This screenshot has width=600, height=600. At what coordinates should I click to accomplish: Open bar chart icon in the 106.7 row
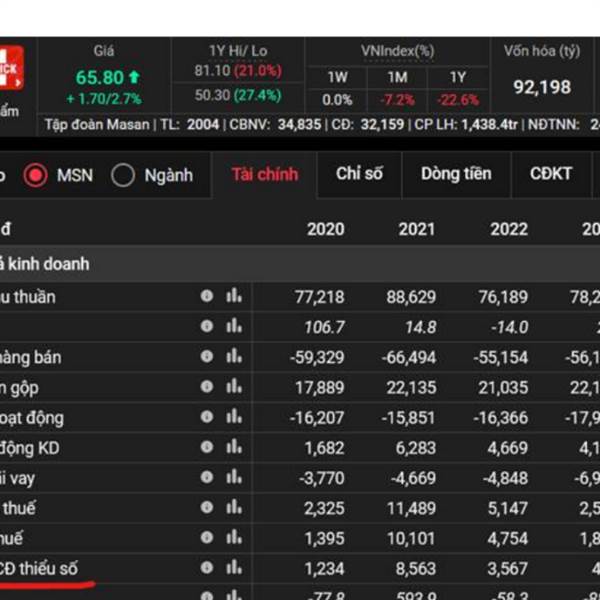click(234, 326)
